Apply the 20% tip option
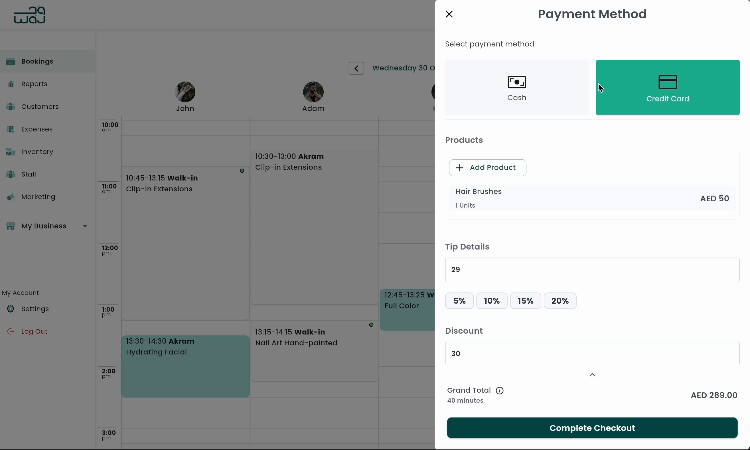Viewport: 750px width, 450px height. [560, 301]
